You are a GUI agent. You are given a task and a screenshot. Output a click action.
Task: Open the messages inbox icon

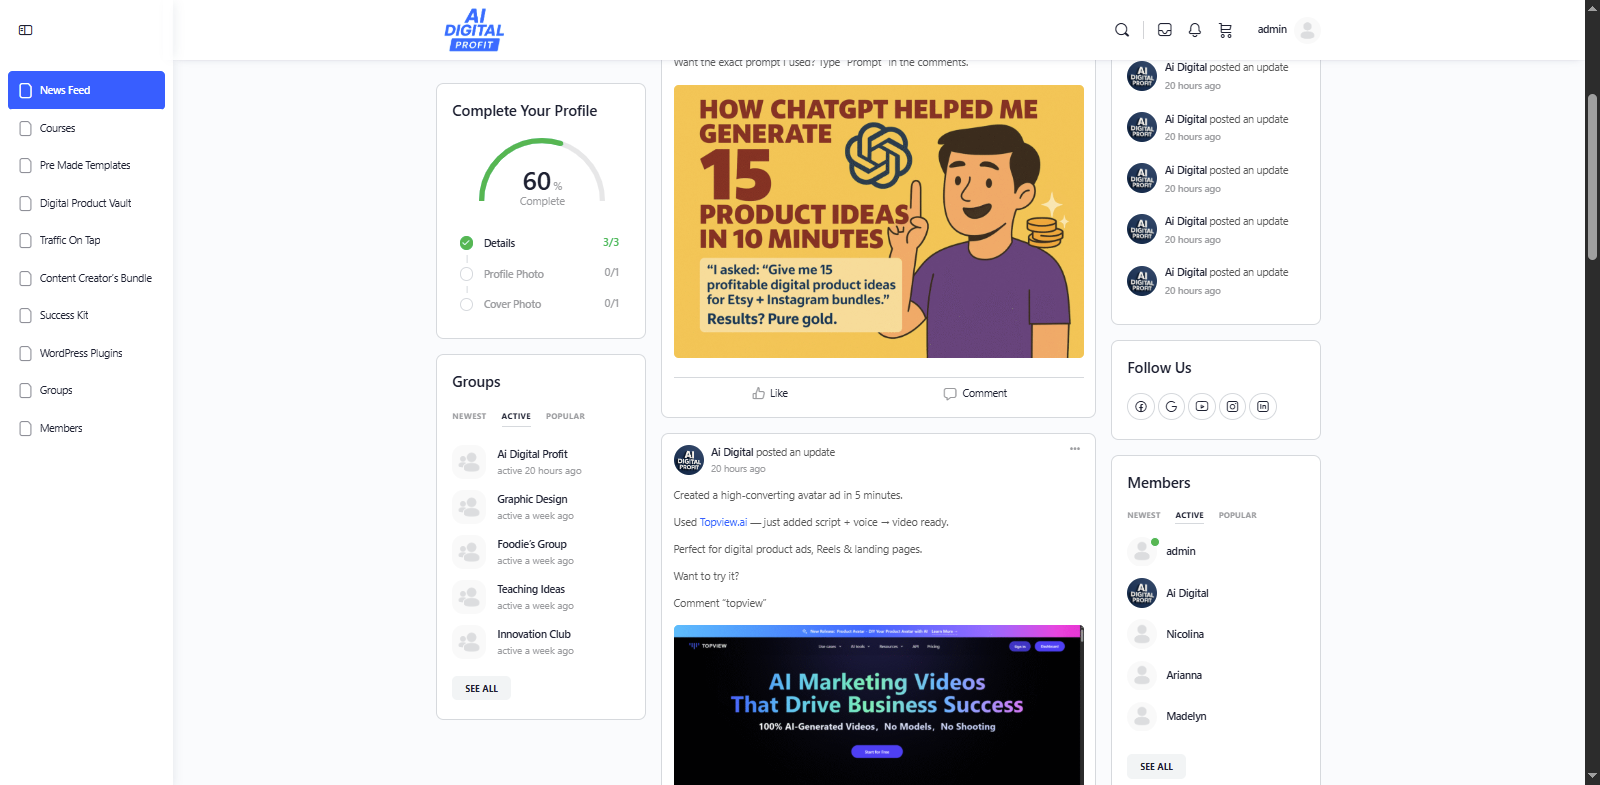click(x=1165, y=30)
